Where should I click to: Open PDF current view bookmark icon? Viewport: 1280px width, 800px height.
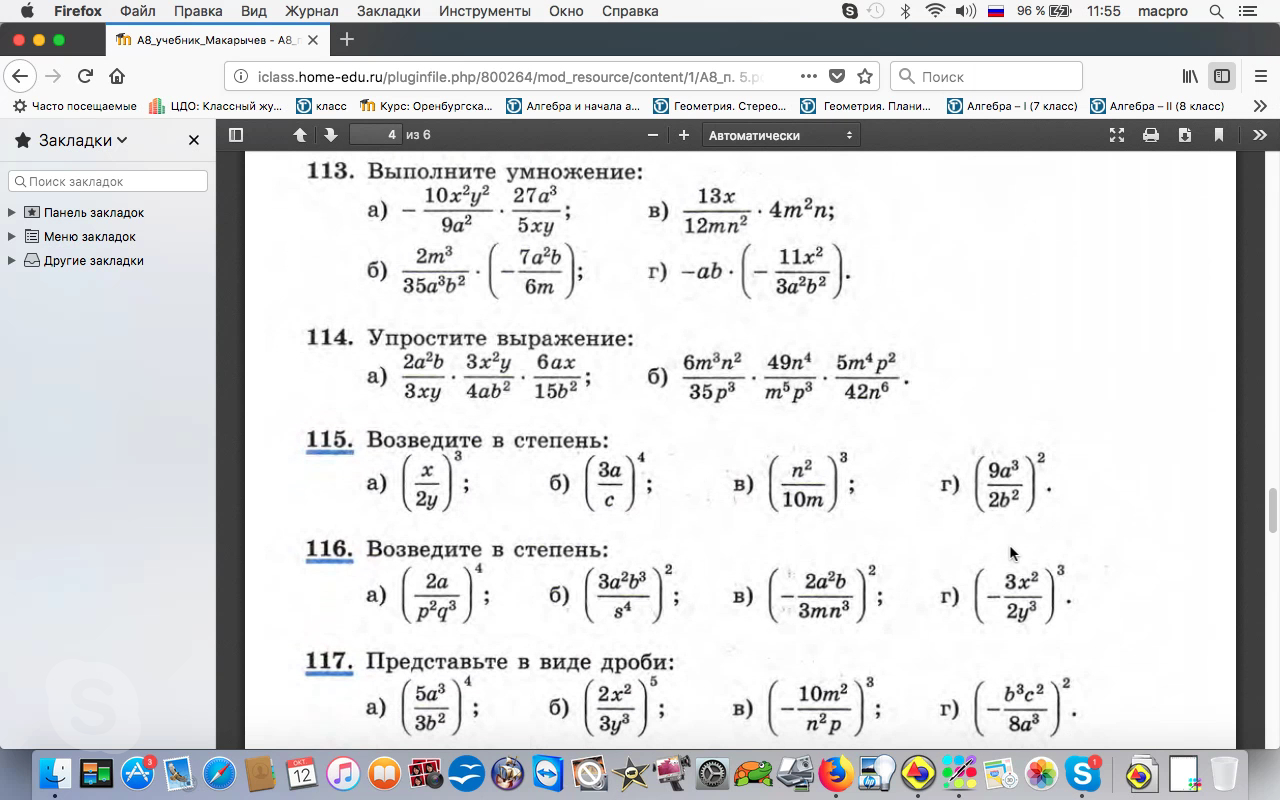coord(1219,135)
